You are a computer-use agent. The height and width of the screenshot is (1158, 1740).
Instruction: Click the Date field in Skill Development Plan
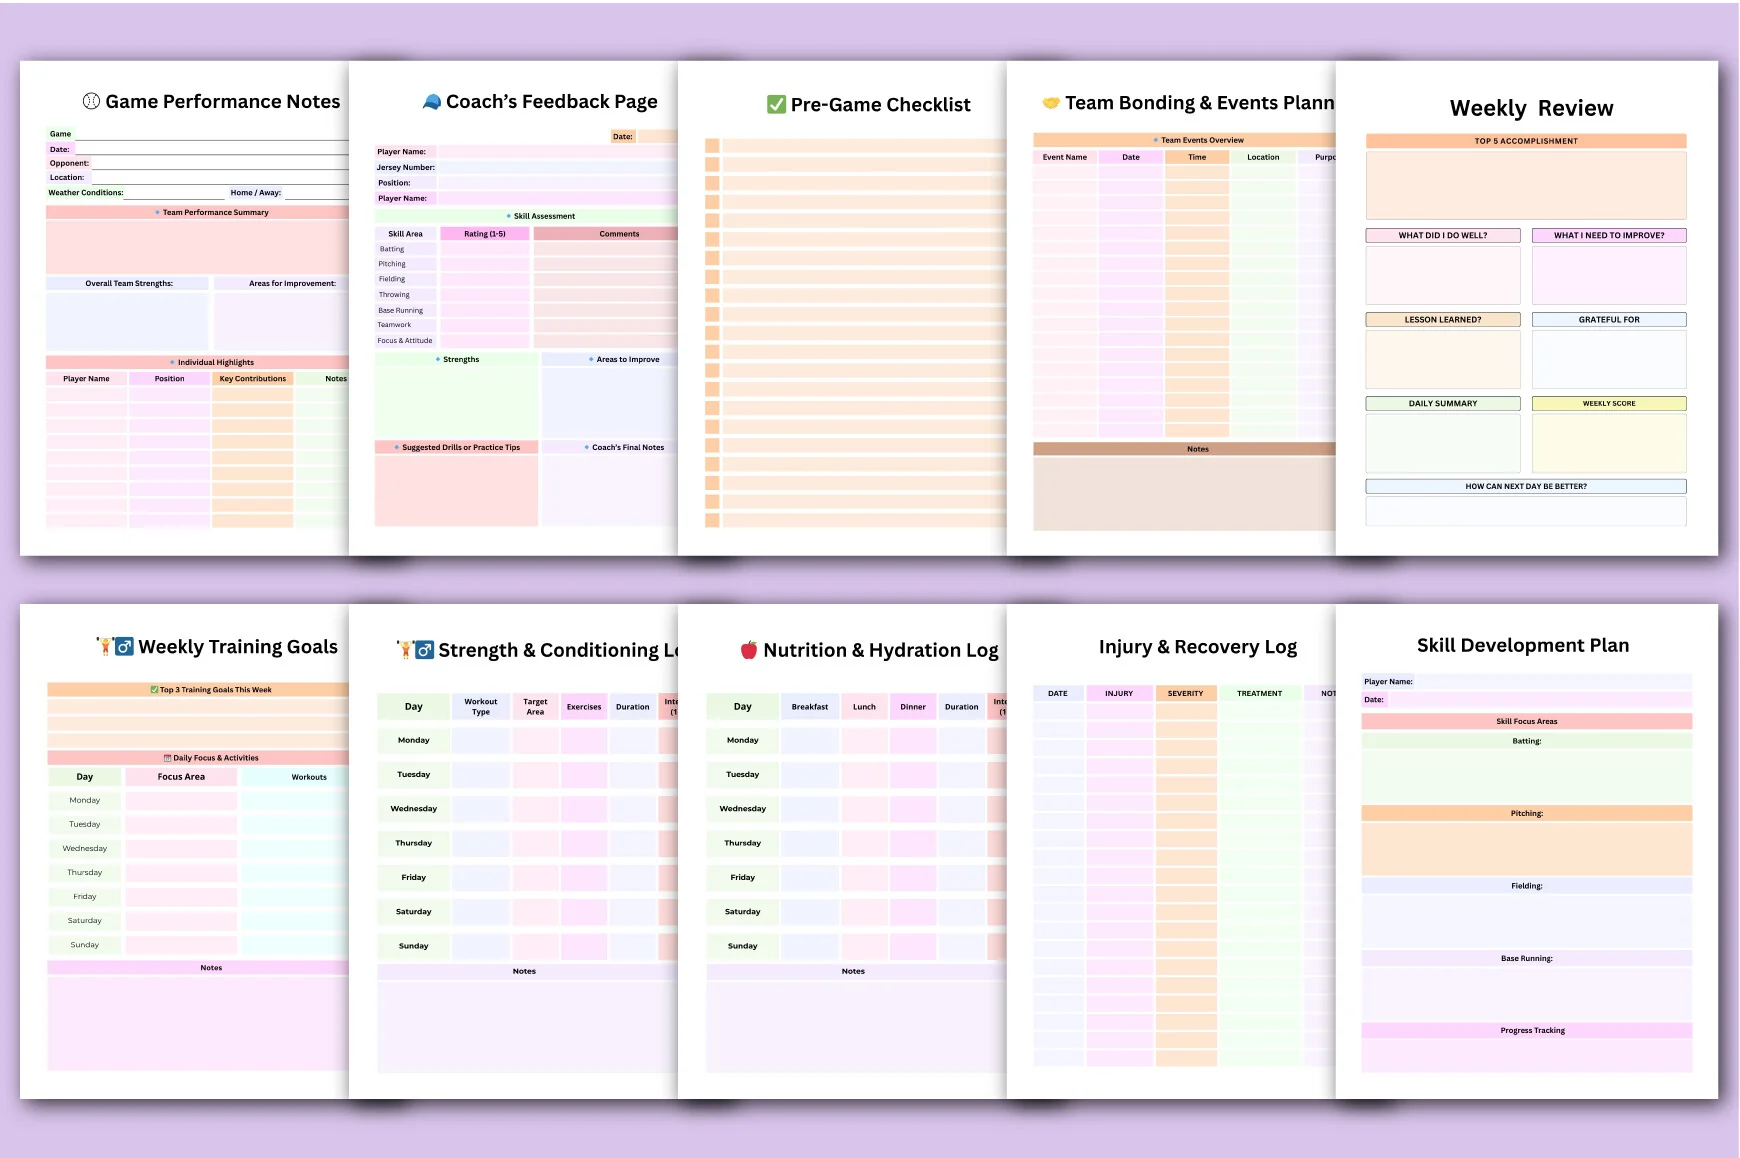click(1539, 700)
